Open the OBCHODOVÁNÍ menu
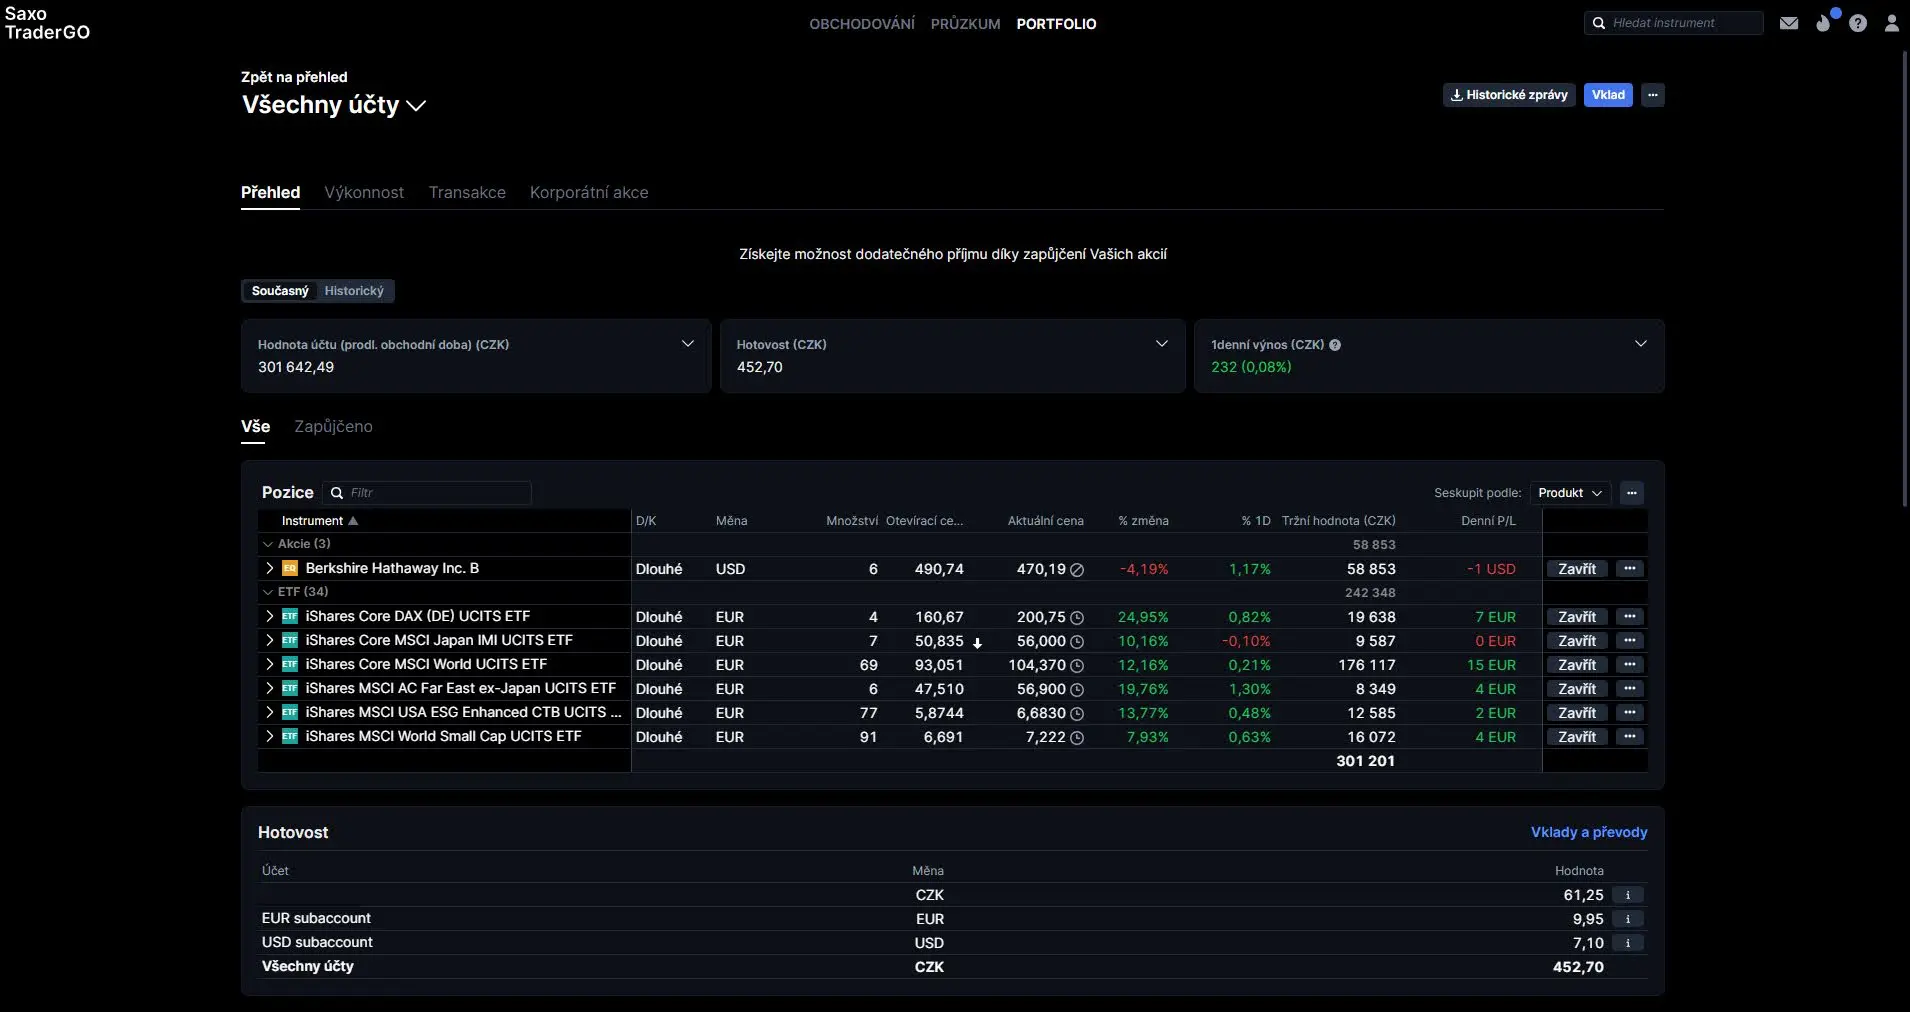The width and height of the screenshot is (1910, 1012). click(x=861, y=24)
